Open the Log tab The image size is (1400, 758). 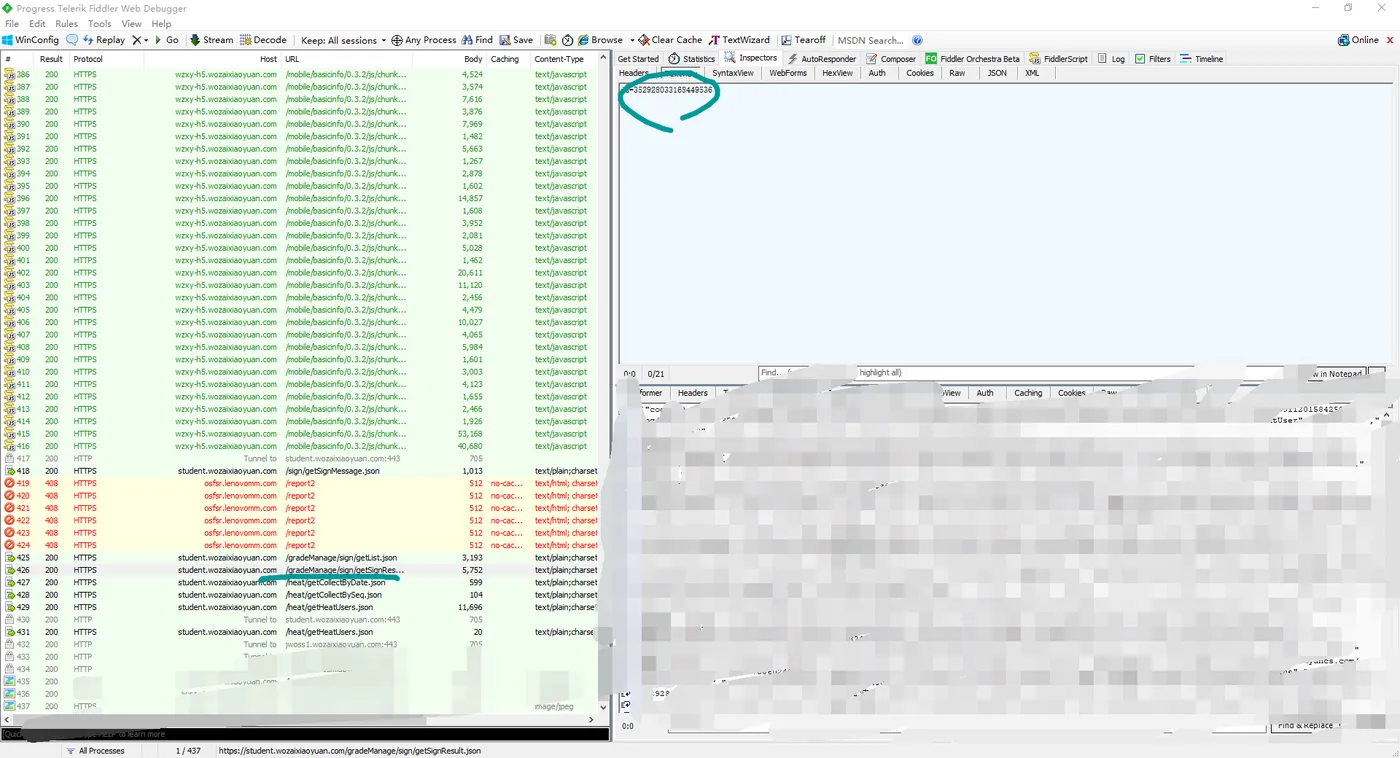1111,59
